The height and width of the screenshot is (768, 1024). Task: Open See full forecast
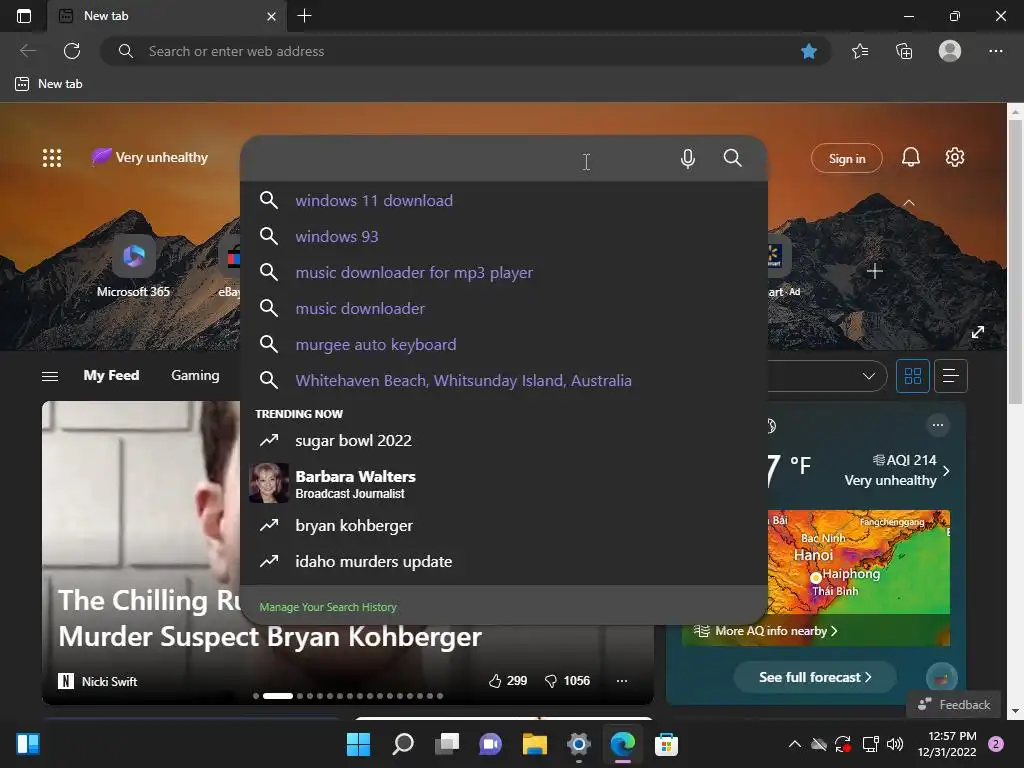point(815,677)
